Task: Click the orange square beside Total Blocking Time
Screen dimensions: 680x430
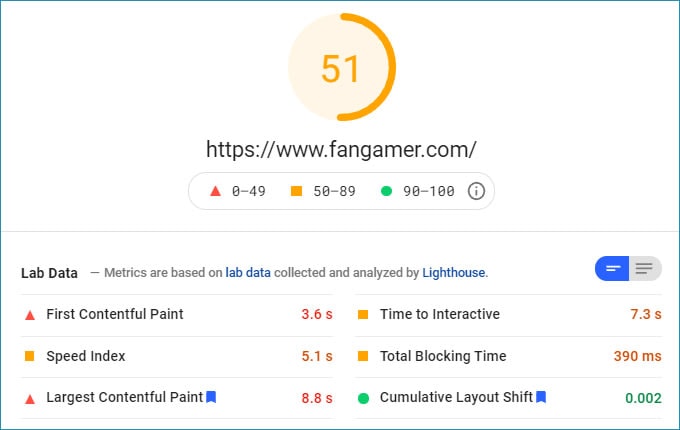Action: pos(363,356)
